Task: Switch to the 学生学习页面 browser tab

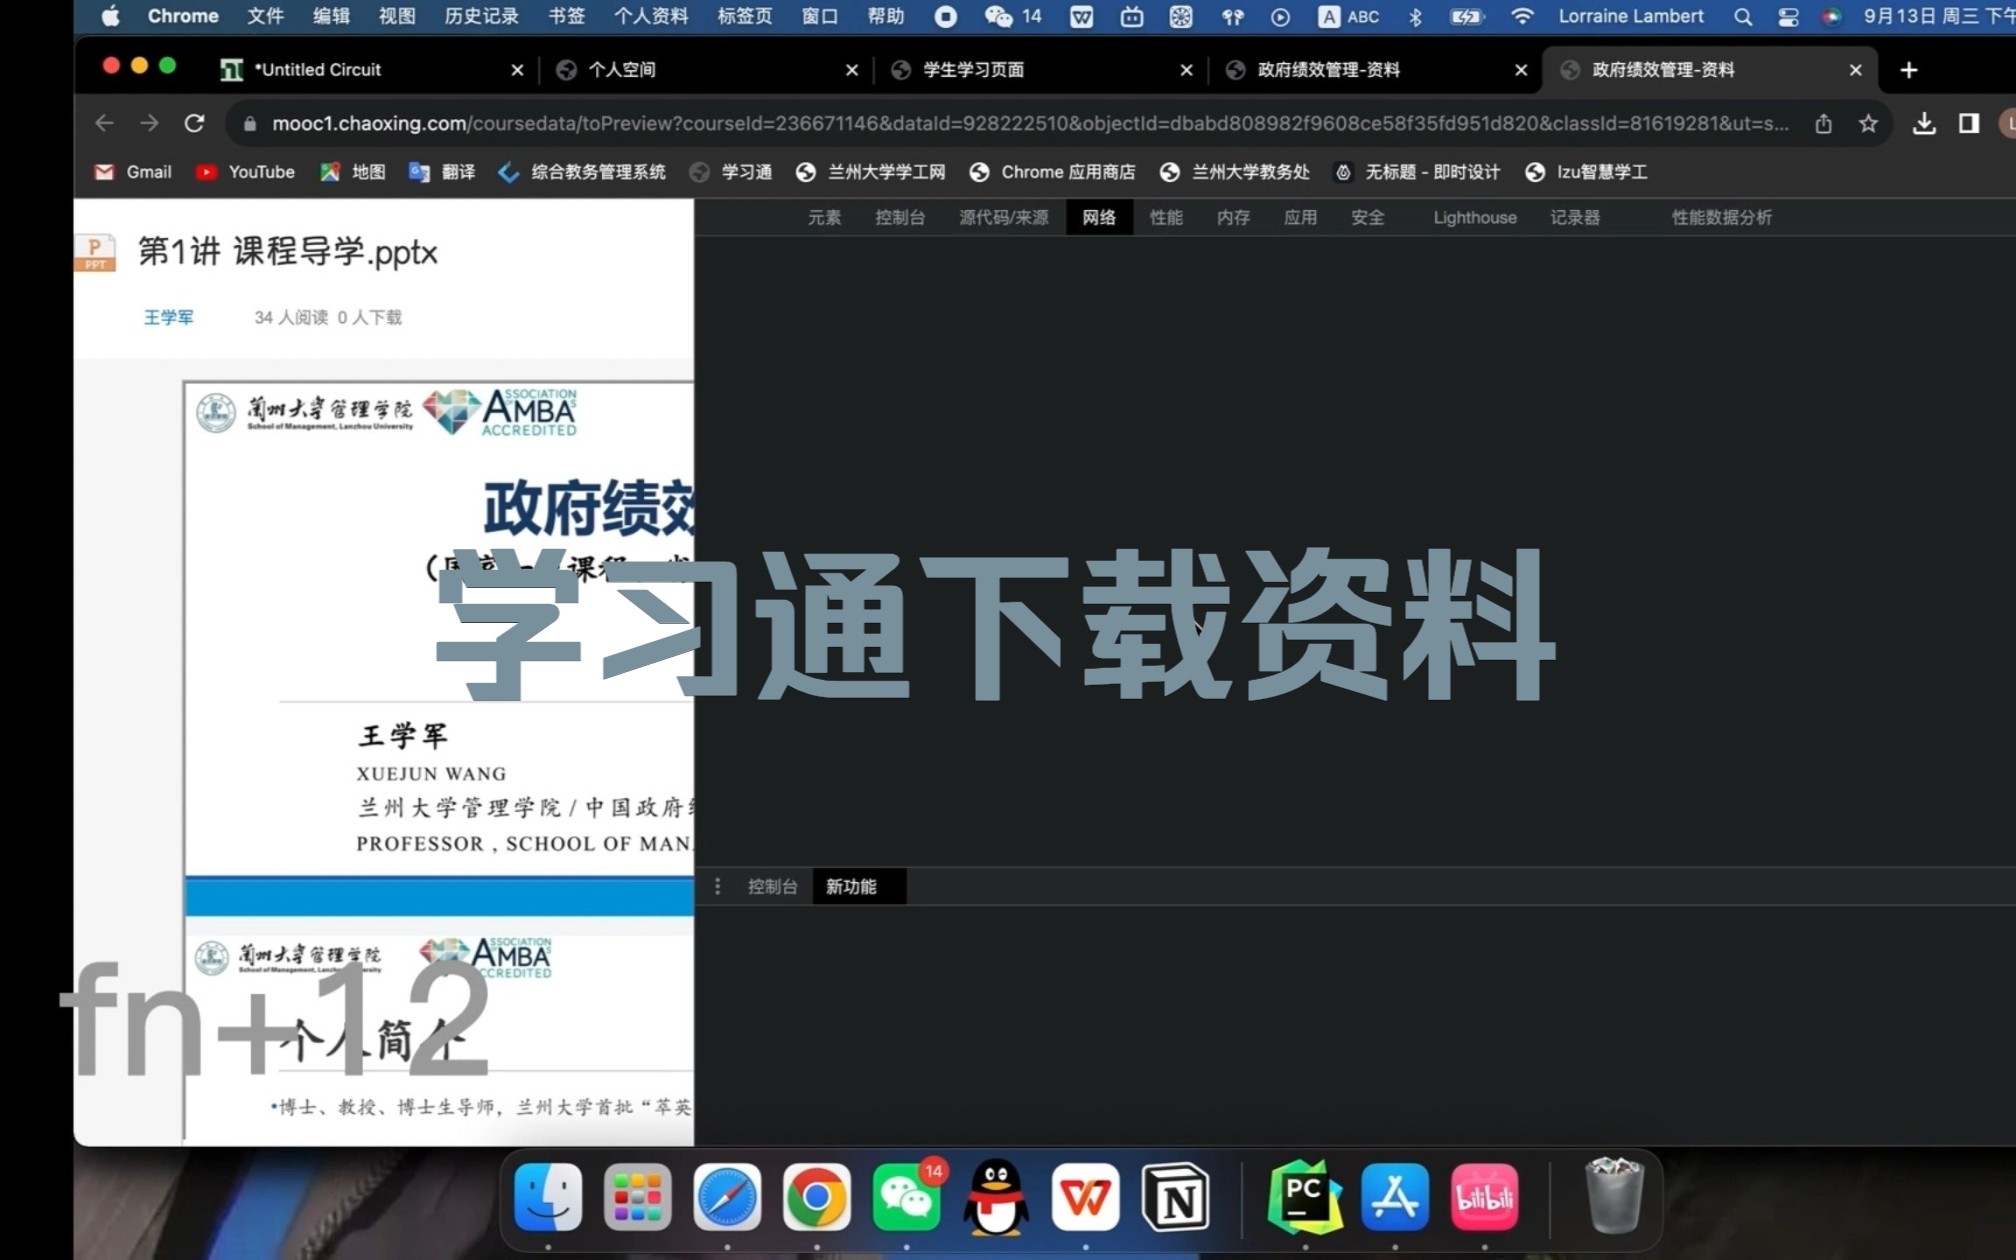Action: [x=1040, y=70]
